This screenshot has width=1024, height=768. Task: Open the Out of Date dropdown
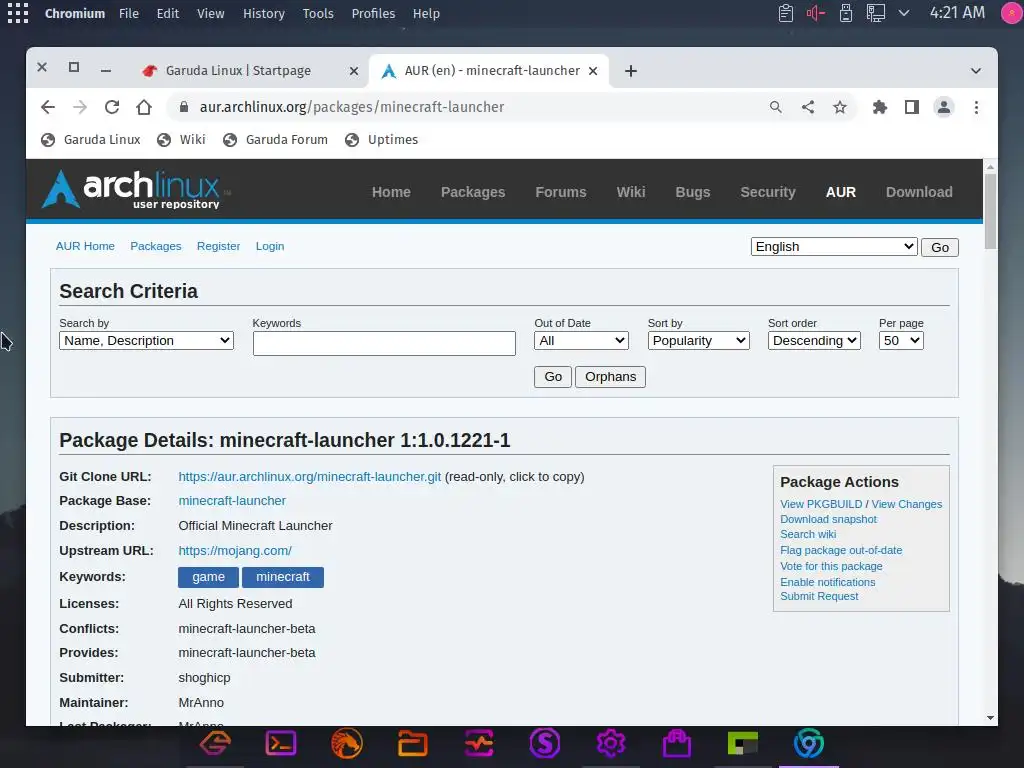click(x=581, y=340)
